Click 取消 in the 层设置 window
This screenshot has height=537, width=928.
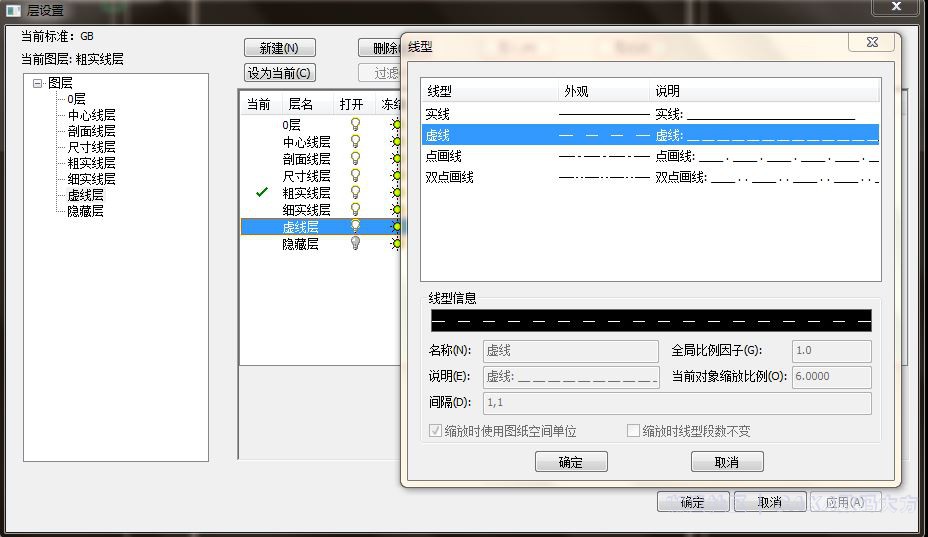tap(770, 502)
